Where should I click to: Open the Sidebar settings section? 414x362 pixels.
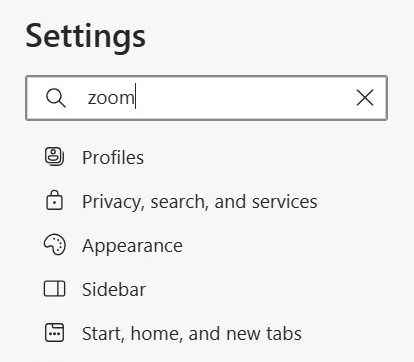[114, 289]
